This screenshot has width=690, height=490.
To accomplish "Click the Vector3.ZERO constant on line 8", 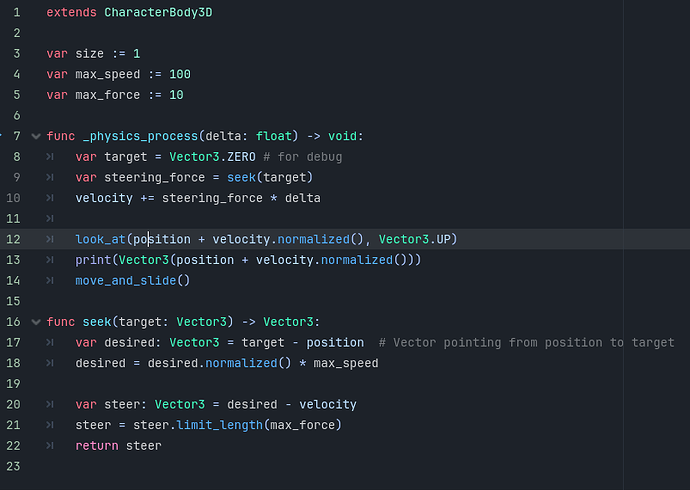I will point(213,157).
